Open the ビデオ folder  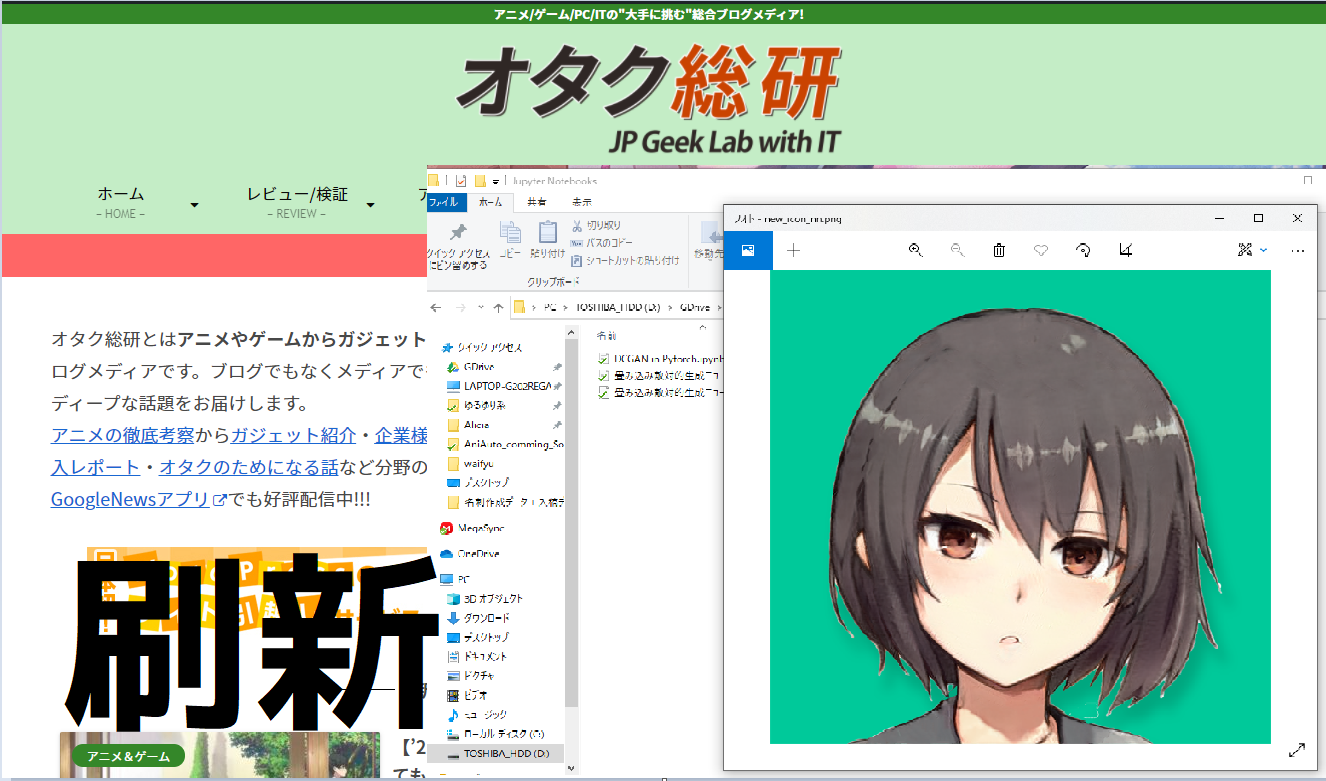pos(467,695)
